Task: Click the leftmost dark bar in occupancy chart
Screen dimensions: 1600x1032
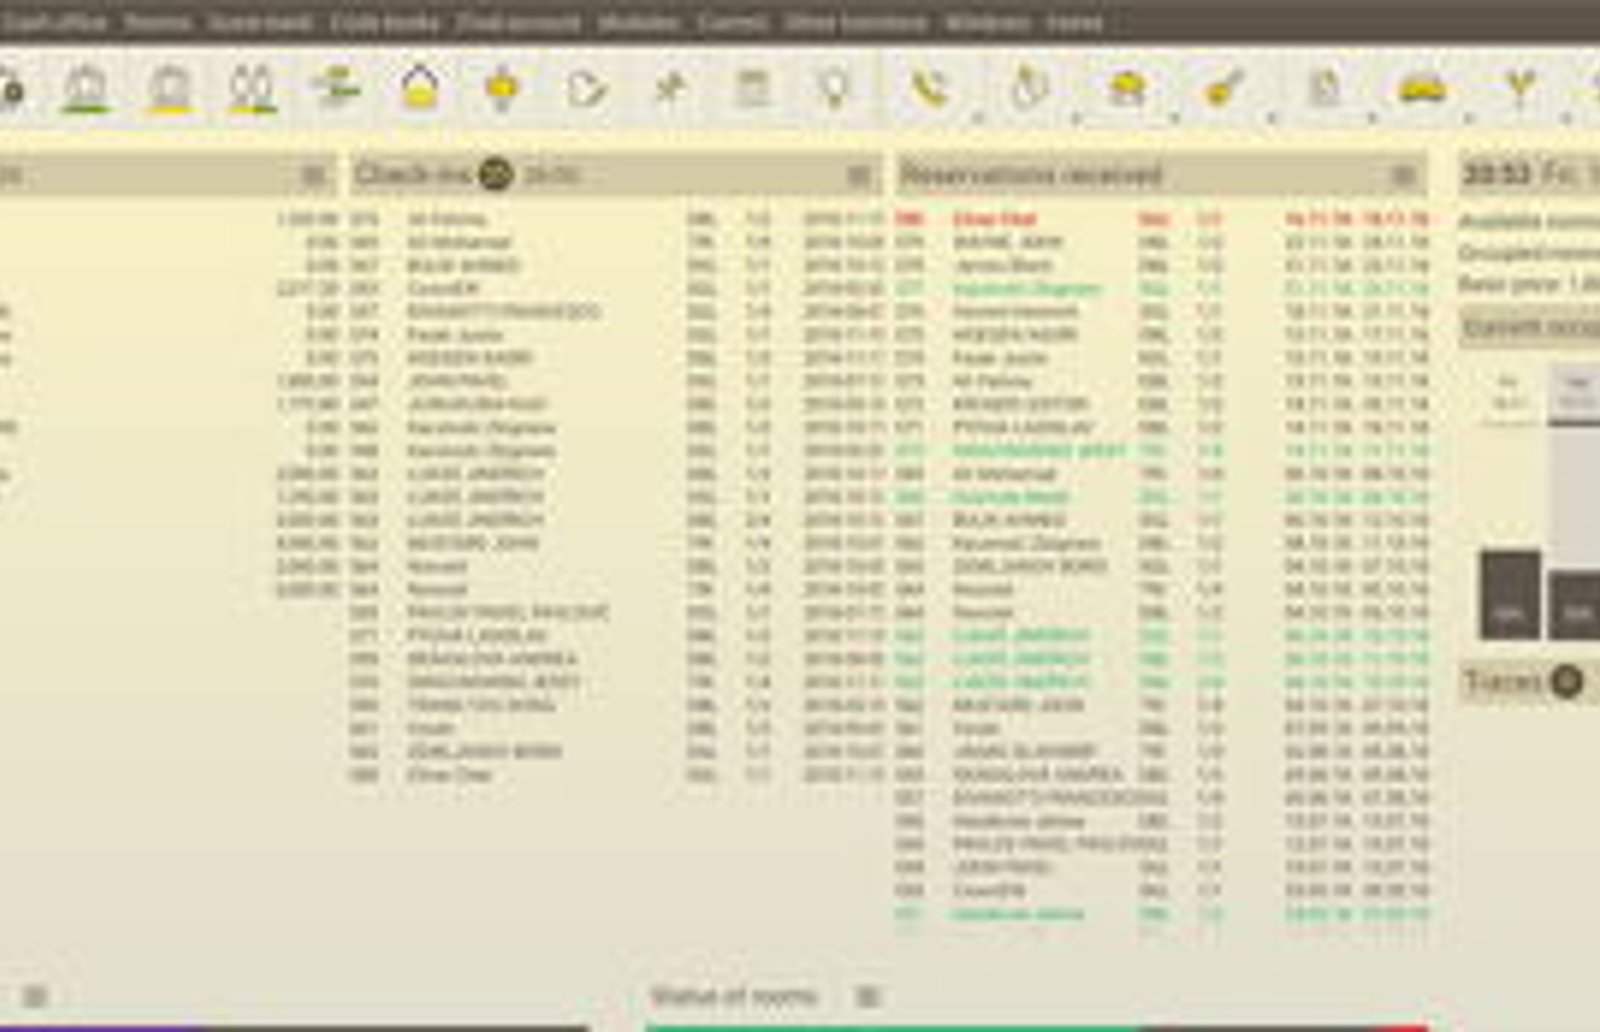Action: [x=1509, y=595]
